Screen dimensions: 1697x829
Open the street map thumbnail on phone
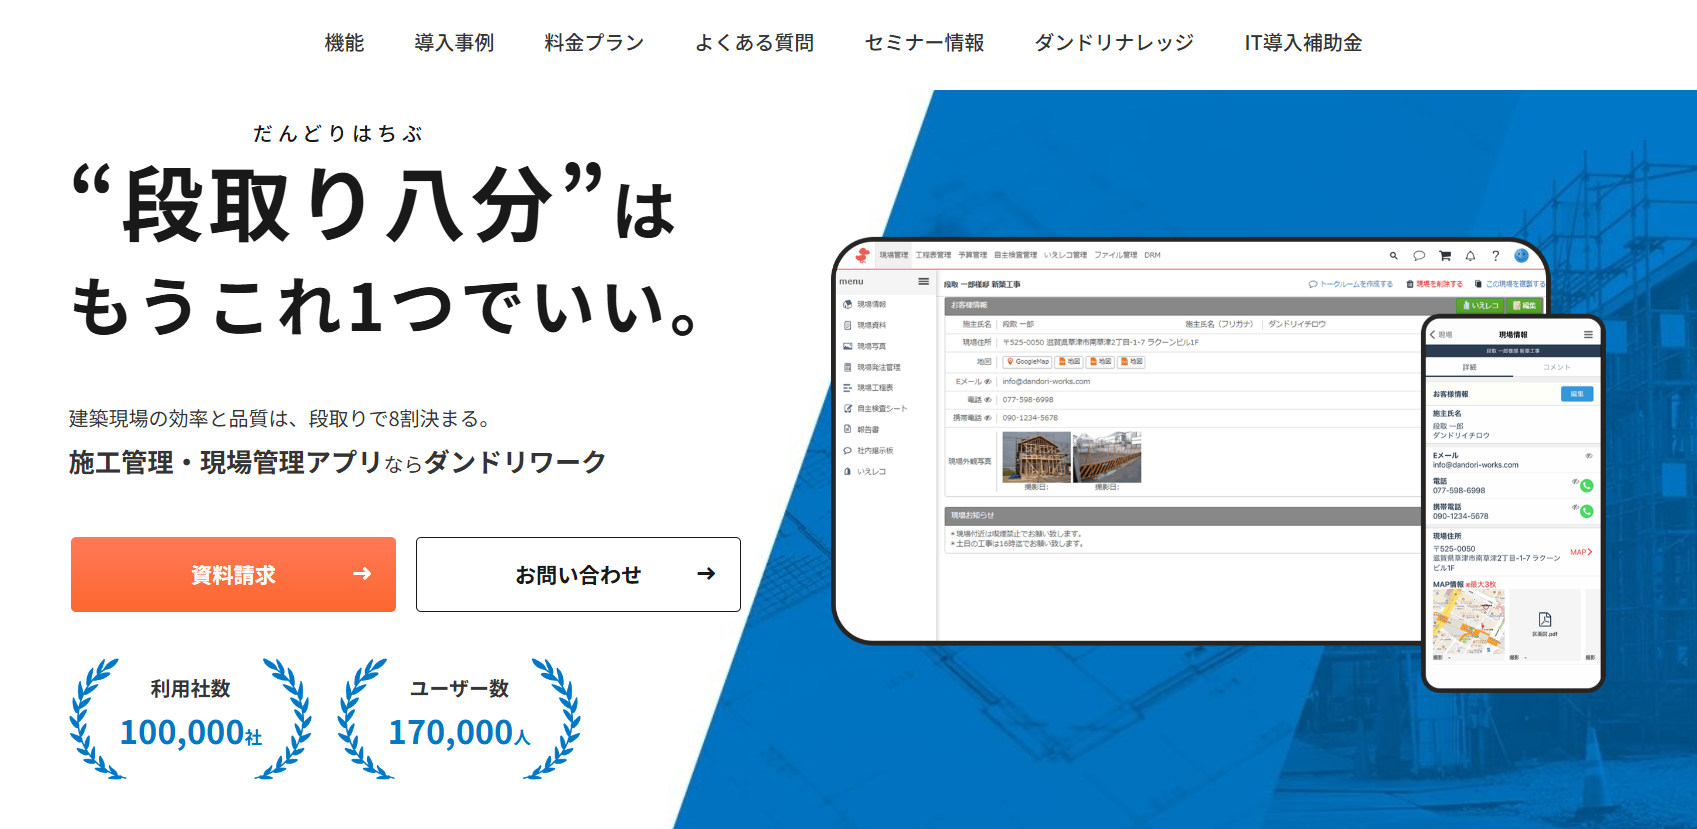tap(1468, 621)
